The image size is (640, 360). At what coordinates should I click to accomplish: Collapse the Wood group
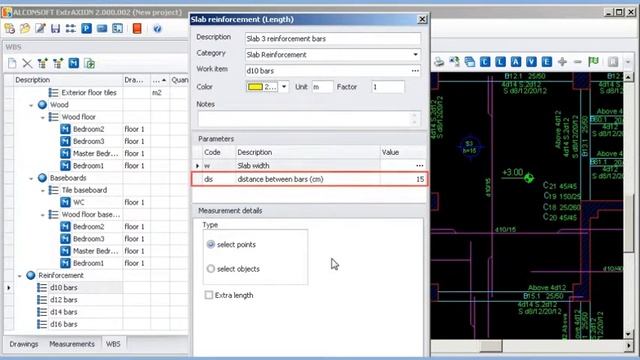(x=31, y=105)
